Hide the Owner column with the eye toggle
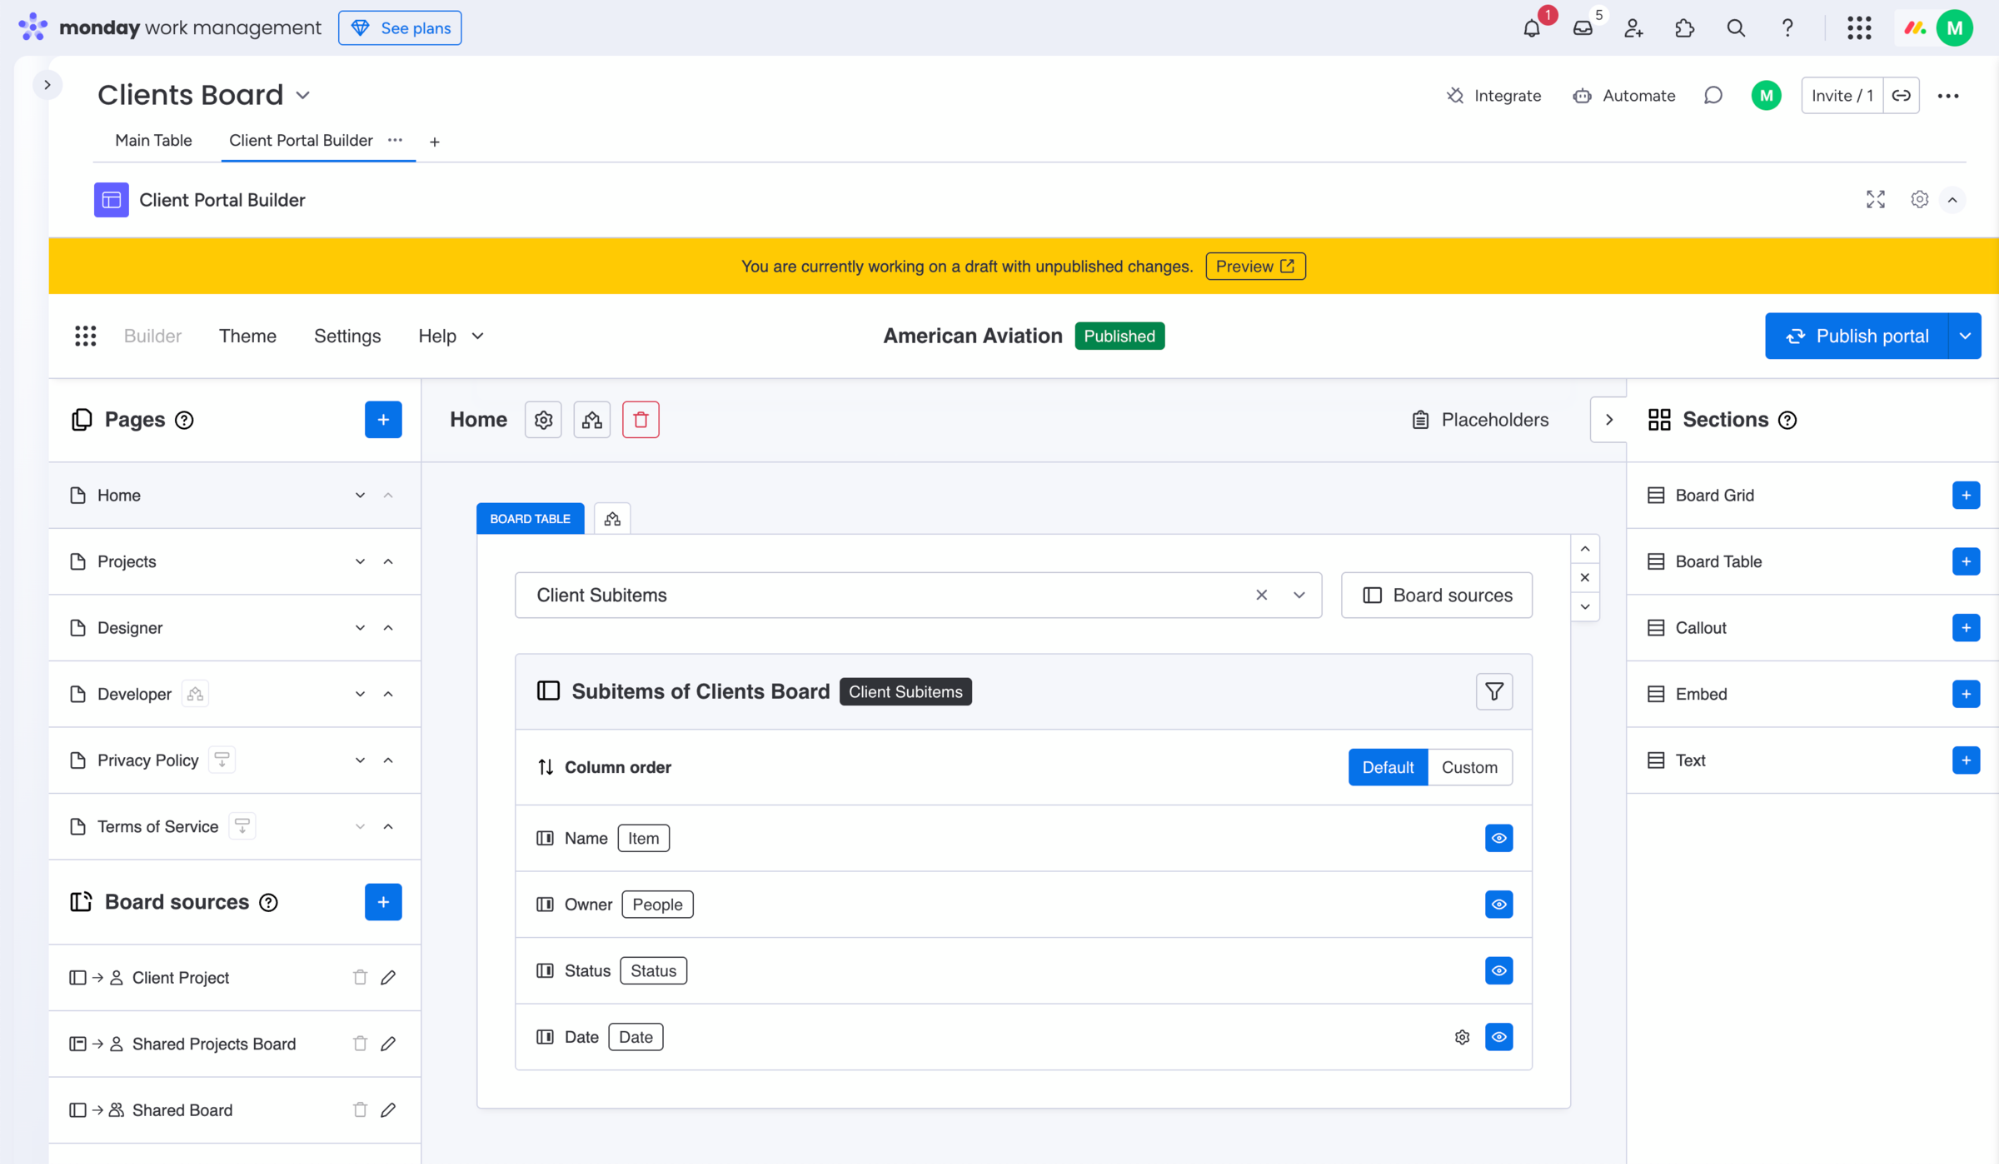Image resolution: width=1999 pixels, height=1164 pixels. 1498,904
